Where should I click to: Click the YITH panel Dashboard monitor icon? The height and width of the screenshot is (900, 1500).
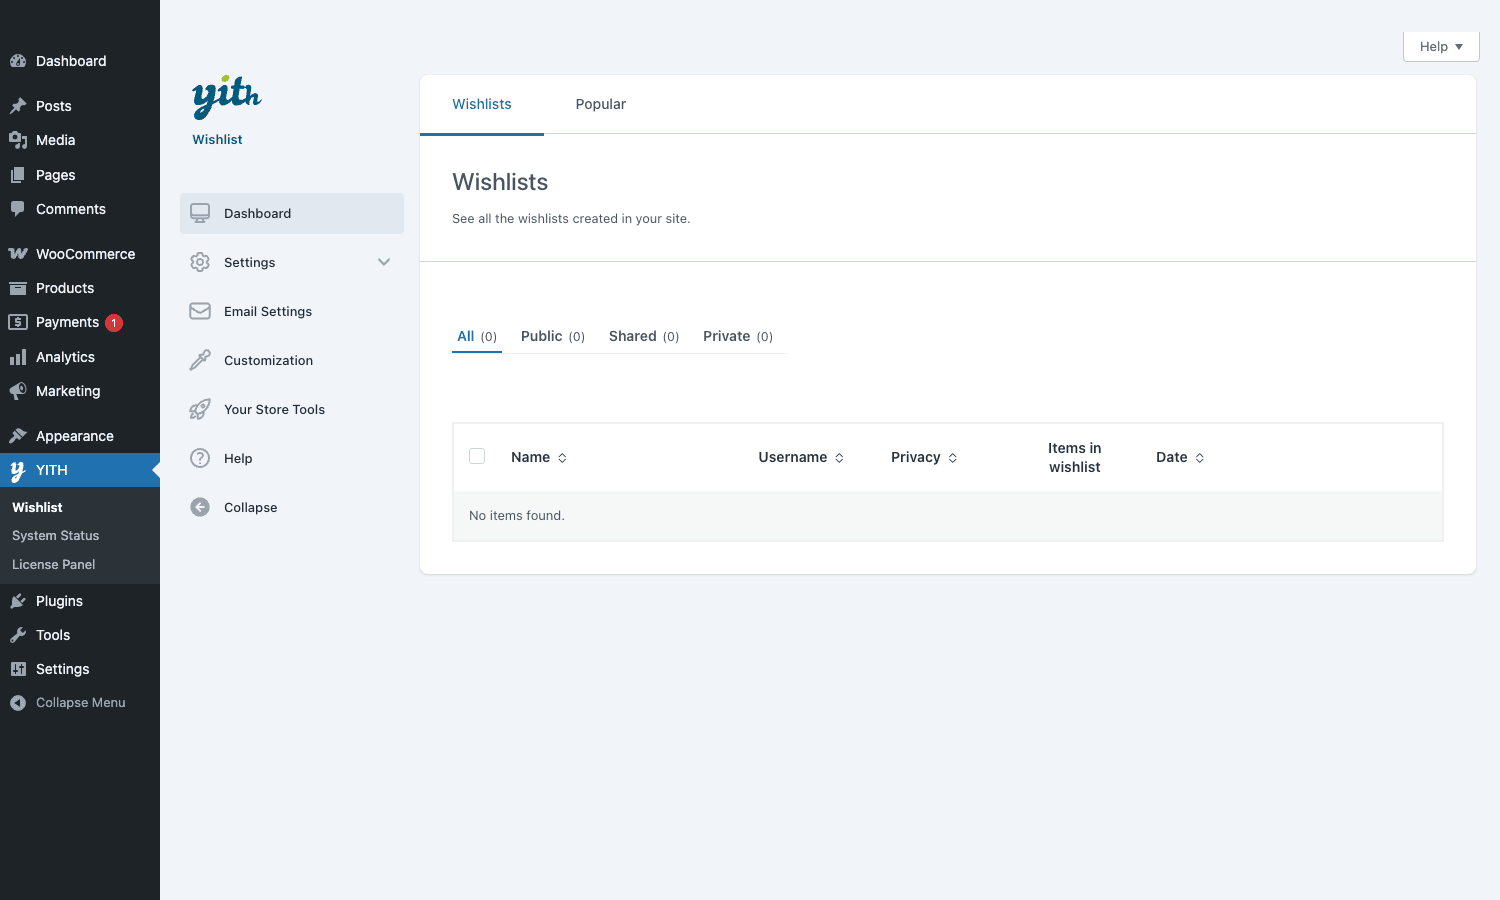[200, 213]
